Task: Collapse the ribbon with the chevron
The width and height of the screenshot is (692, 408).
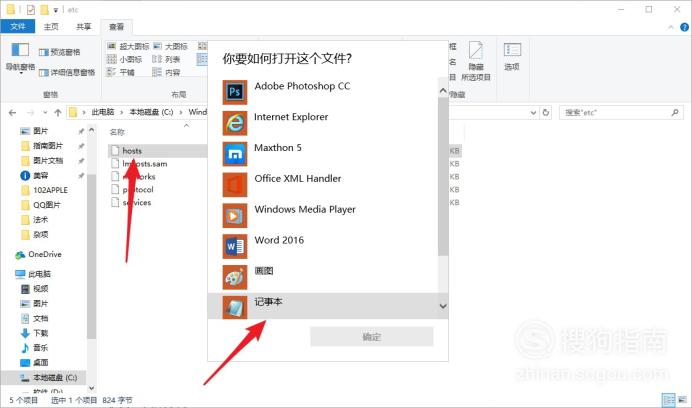Action: [671, 27]
